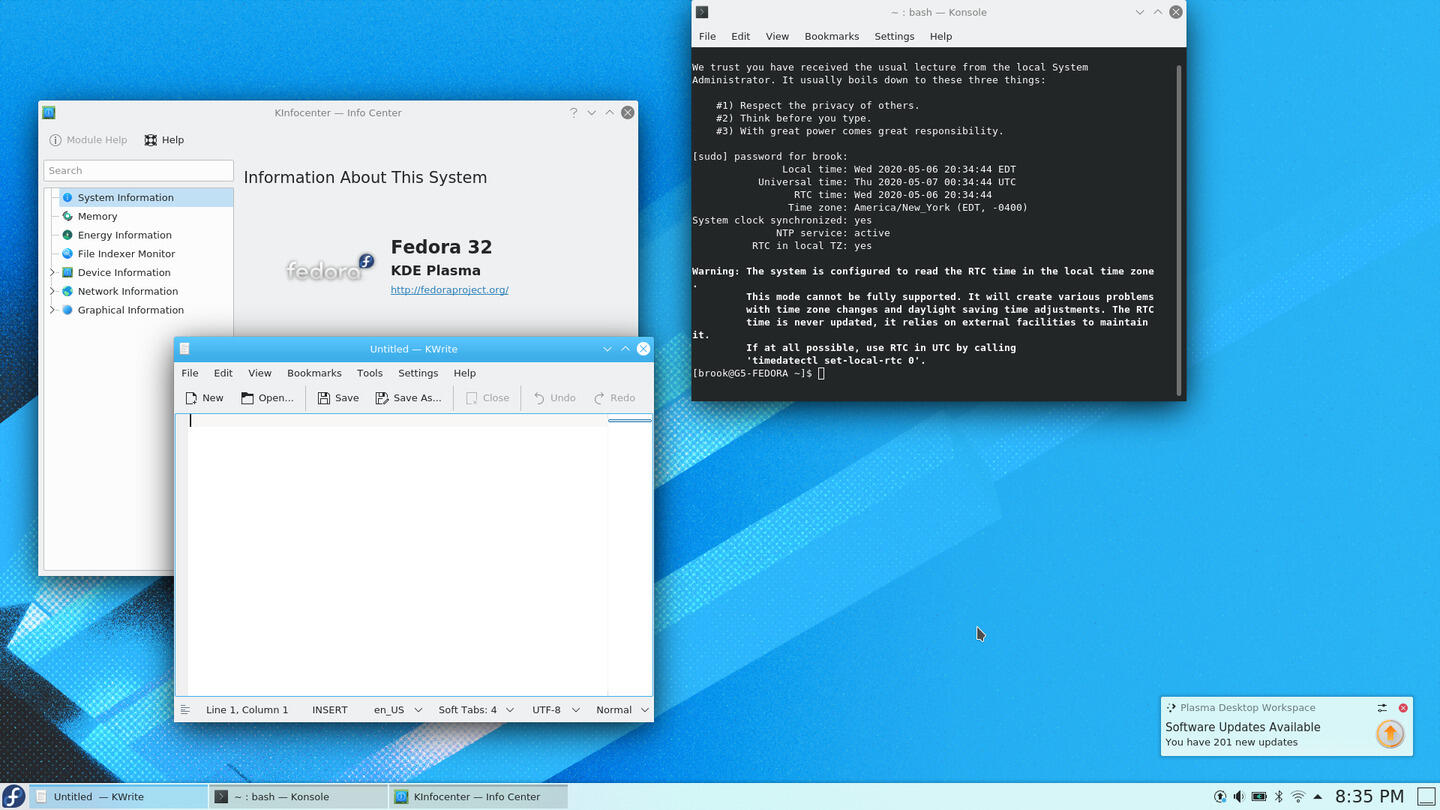Click the KInfocenter title bar app icon
Screen dimensions: 1440x810
point(49,113)
